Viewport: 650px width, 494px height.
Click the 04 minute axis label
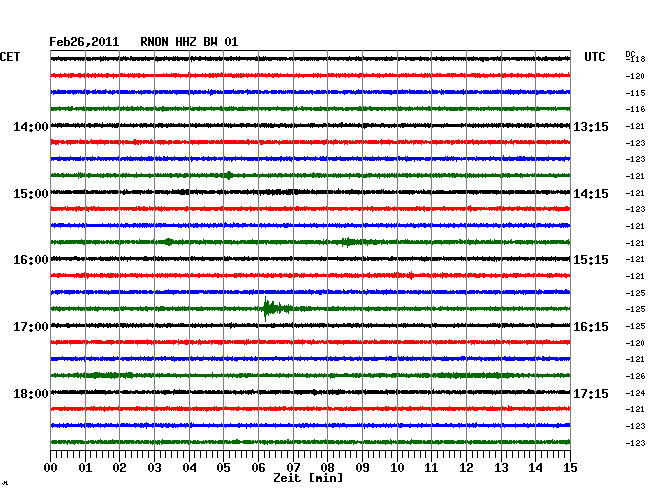pos(189,468)
